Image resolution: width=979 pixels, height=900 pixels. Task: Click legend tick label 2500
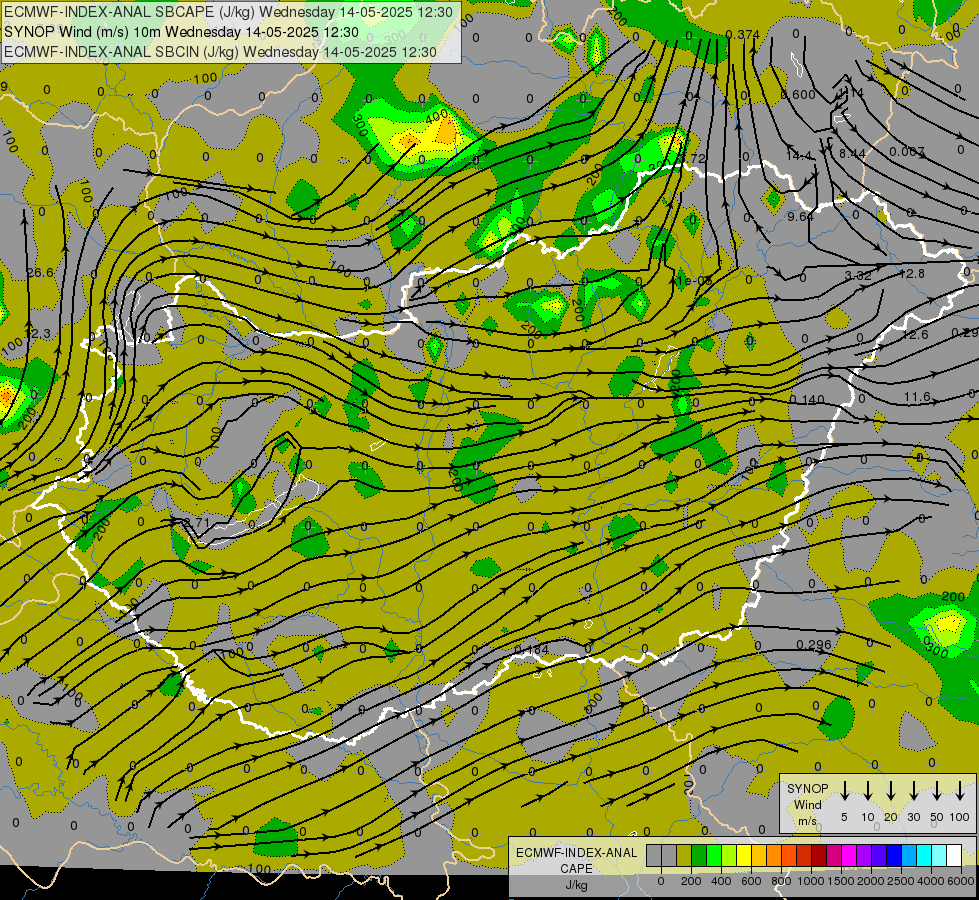pyautogui.click(x=901, y=881)
